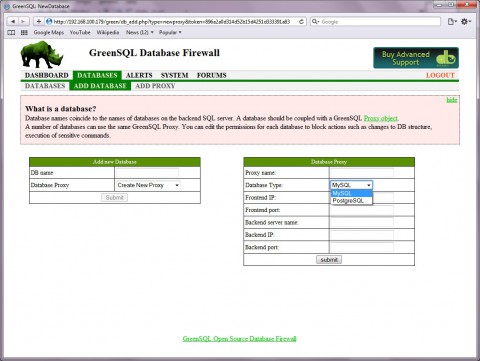Click the browser address bar URL
This screenshot has width=480, height=361.
click(172, 22)
